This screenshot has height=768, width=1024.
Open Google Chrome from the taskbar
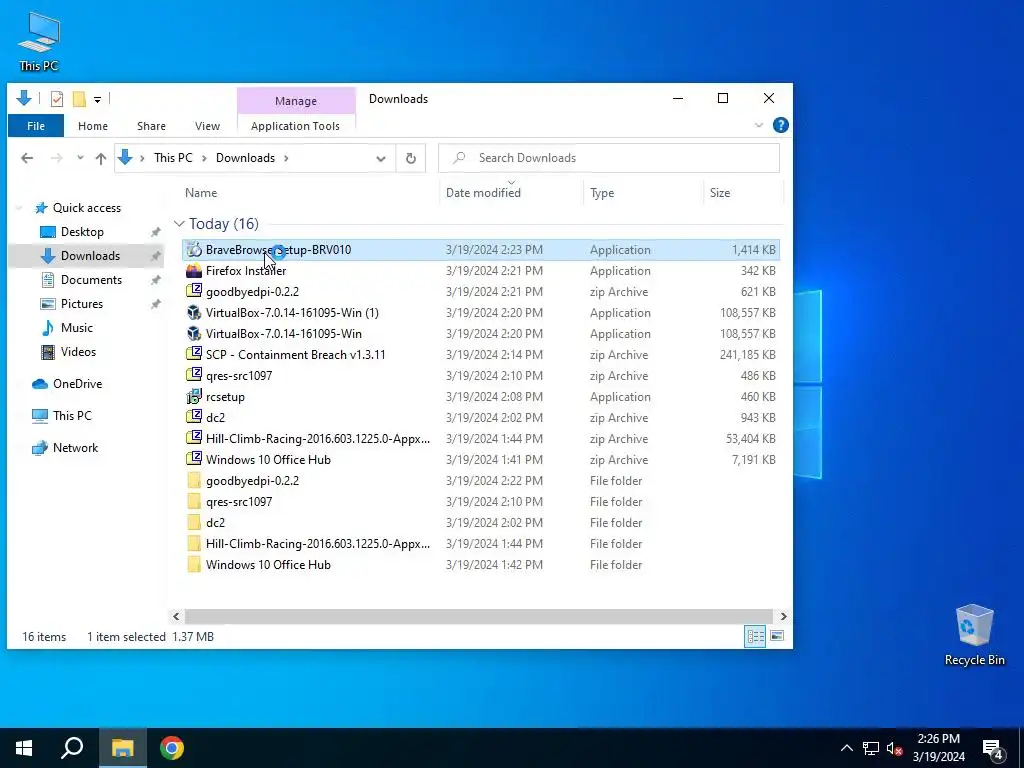(172, 748)
